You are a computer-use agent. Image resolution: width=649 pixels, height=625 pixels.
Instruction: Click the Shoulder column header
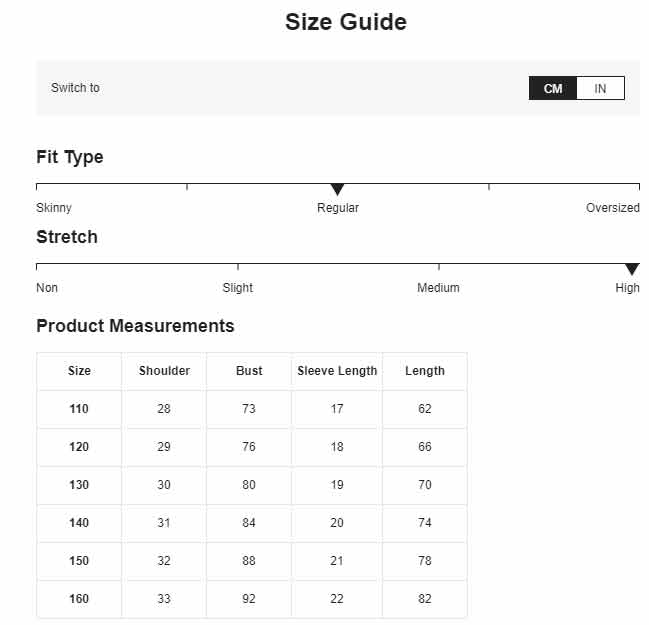[x=164, y=371]
